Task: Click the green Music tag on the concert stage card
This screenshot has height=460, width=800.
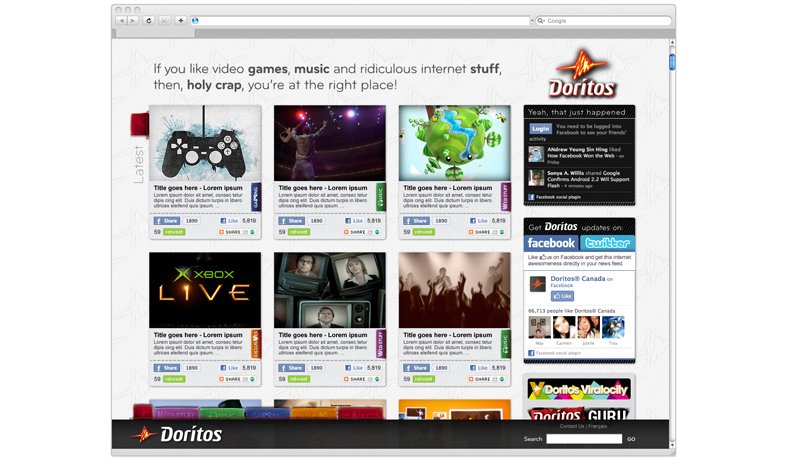Action: pyautogui.click(x=381, y=197)
